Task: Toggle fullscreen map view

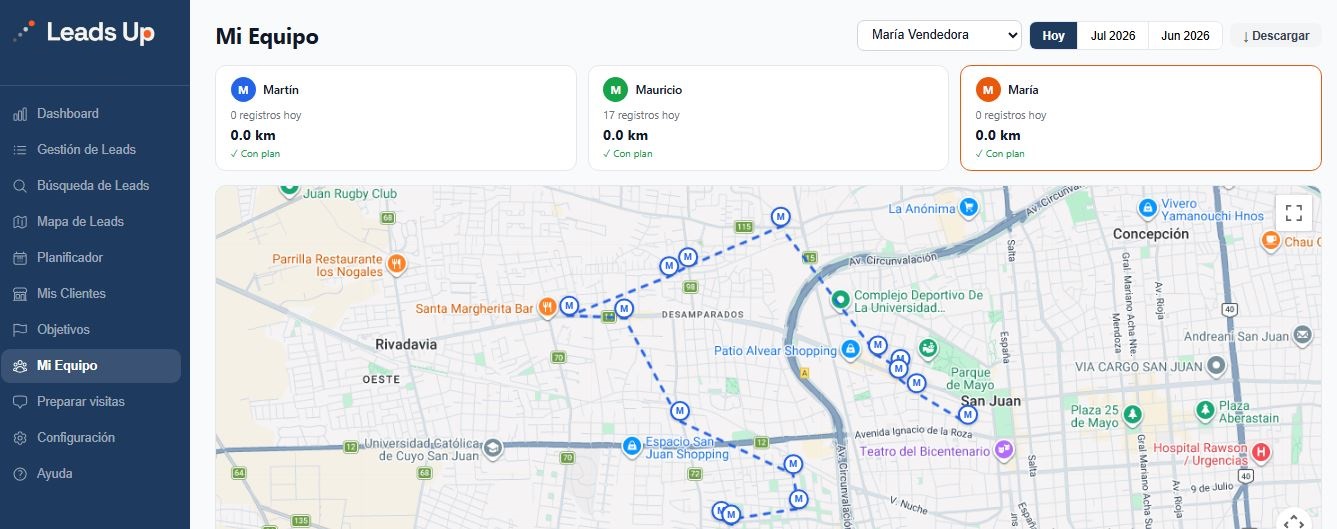Action: (x=1293, y=212)
